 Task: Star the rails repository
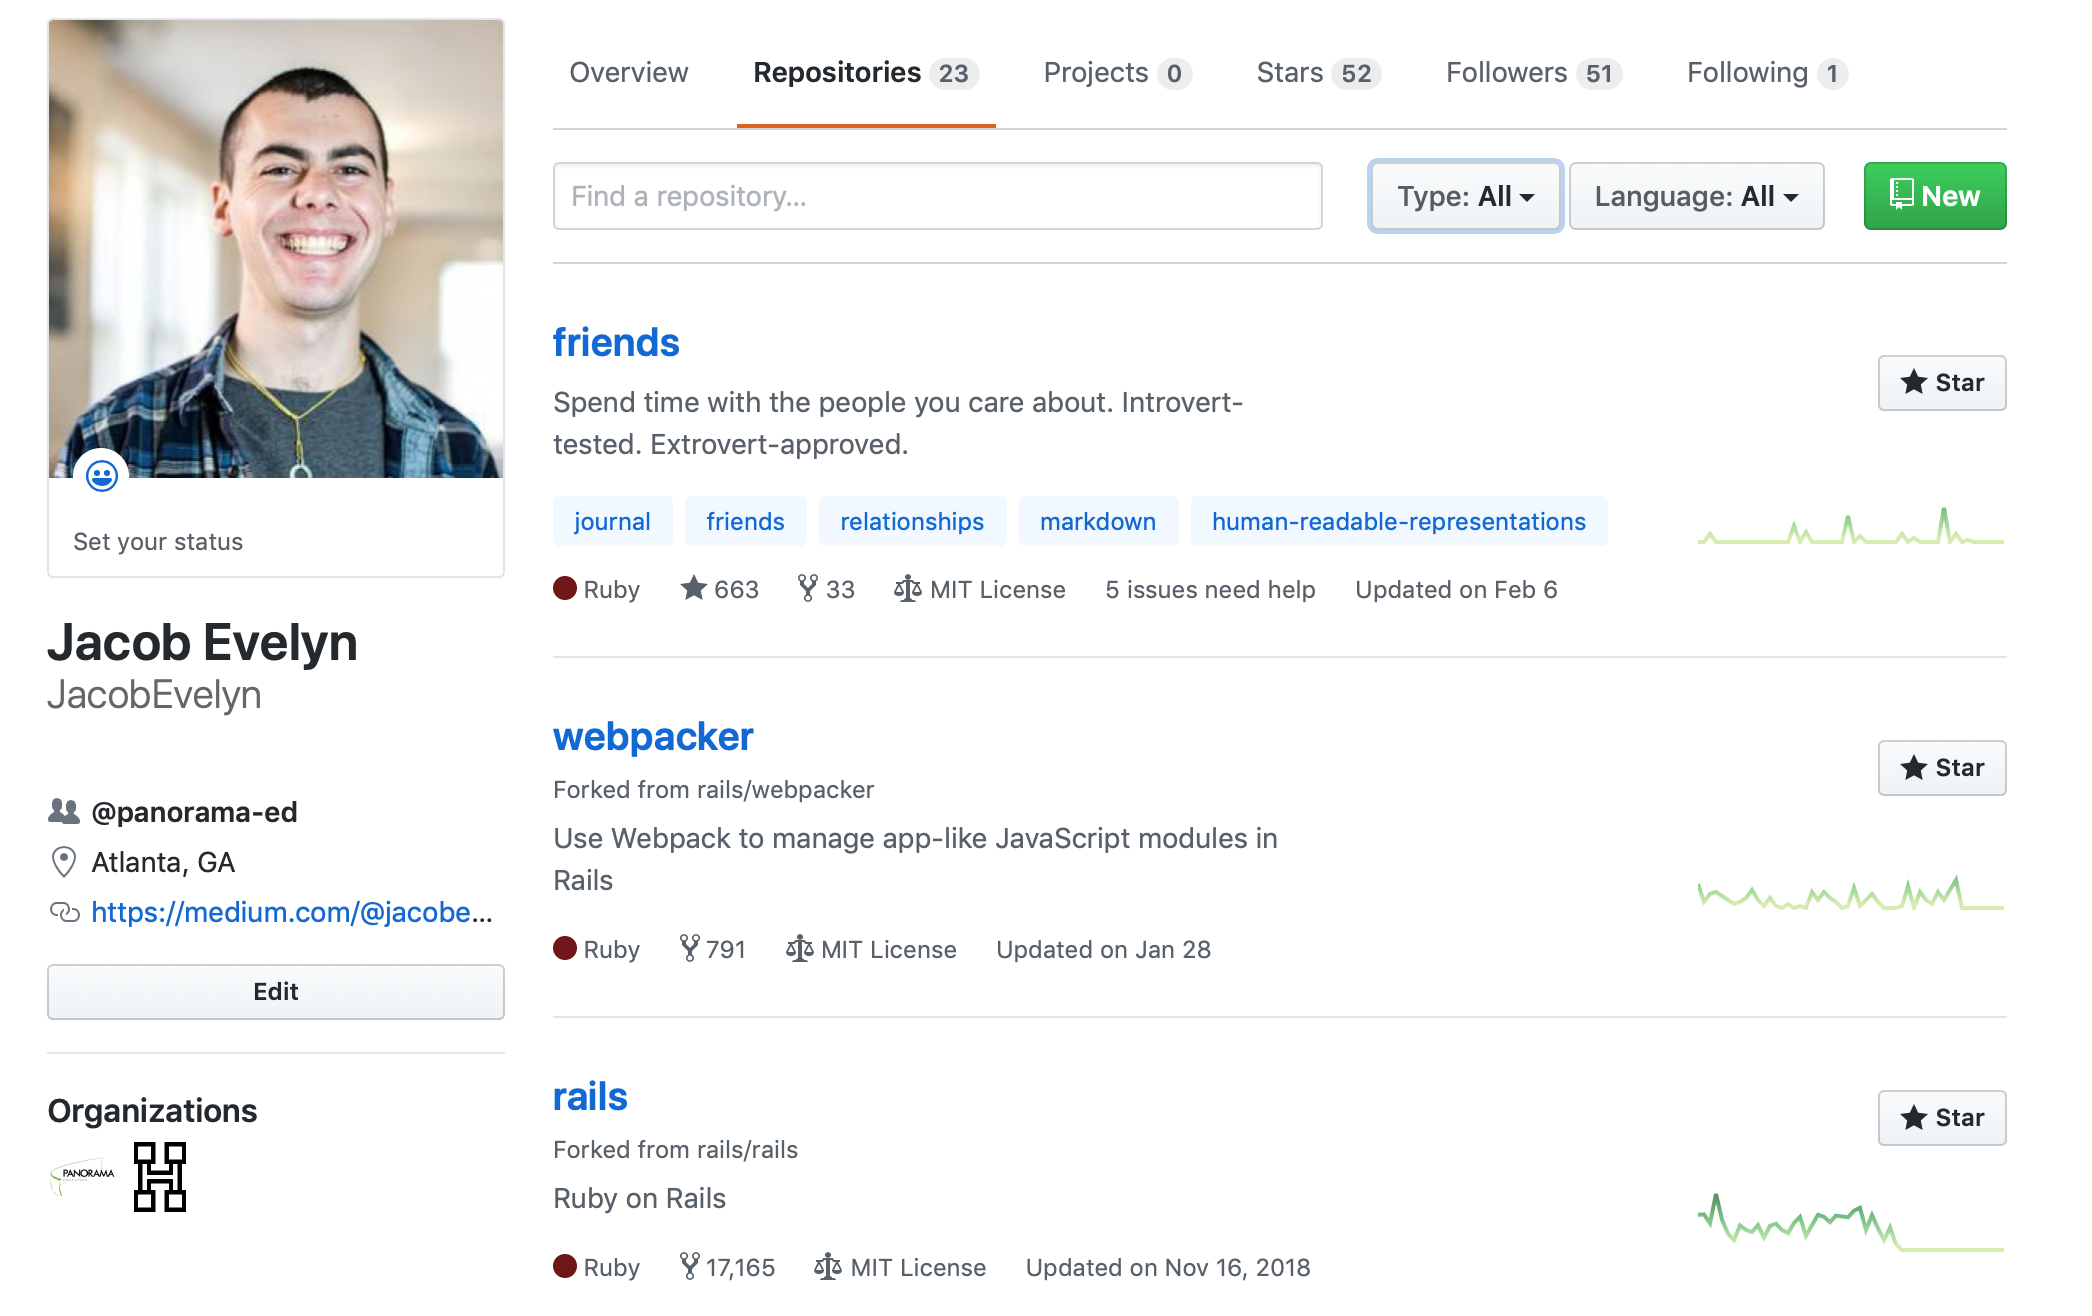click(x=1941, y=1118)
